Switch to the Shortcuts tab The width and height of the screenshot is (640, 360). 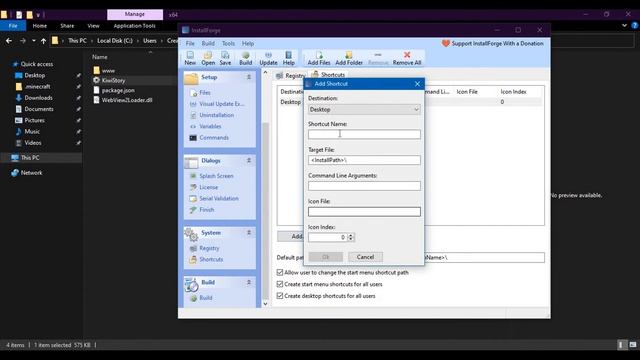click(328, 75)
